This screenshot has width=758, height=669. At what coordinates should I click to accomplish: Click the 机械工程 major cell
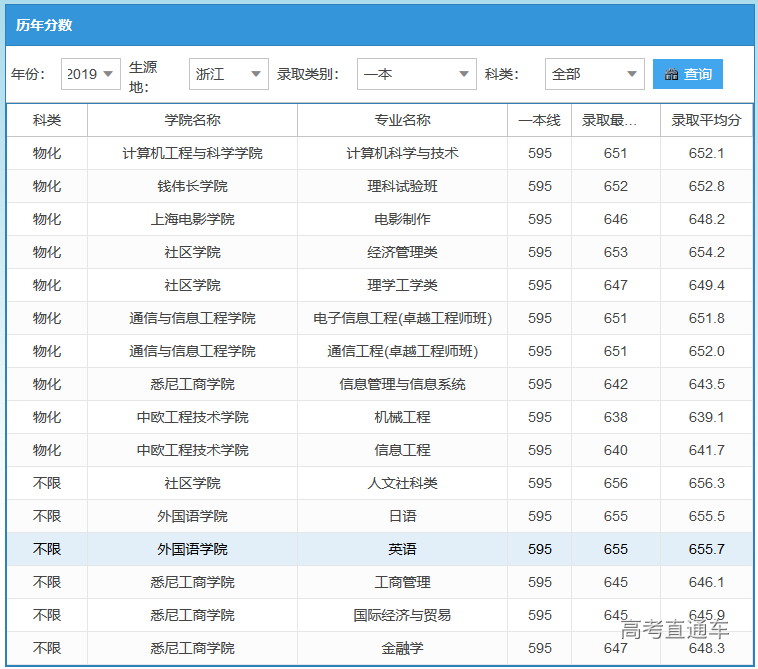[402, 417]
